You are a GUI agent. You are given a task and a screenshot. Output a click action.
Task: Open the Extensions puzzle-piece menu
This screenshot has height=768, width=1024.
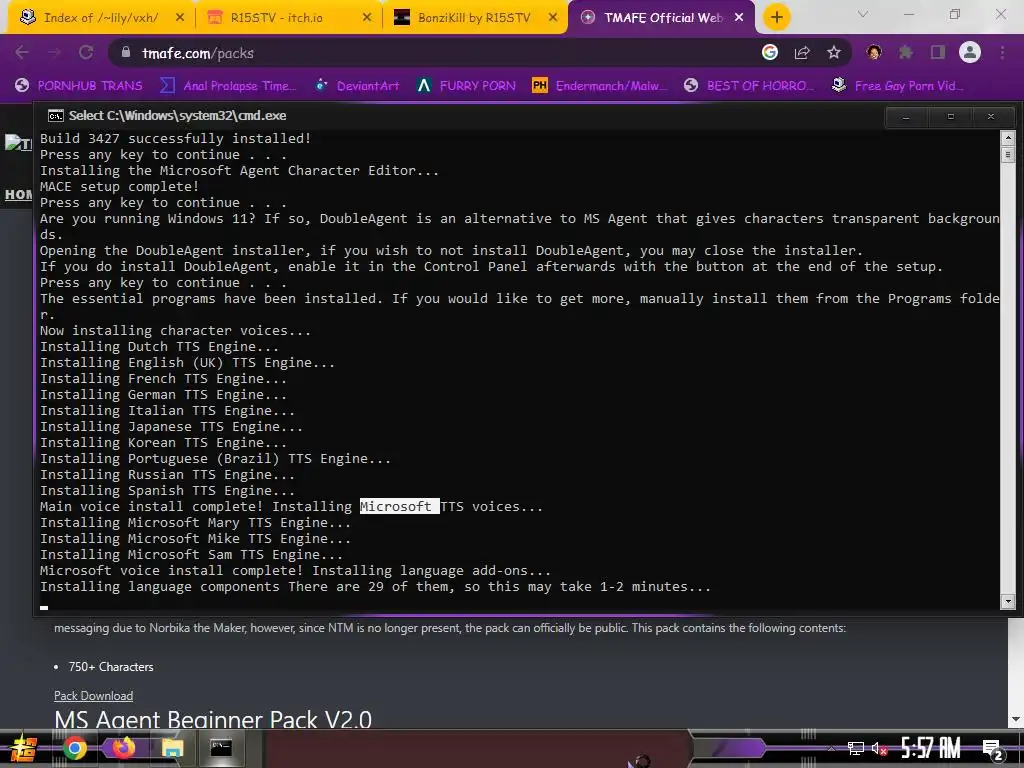(x=906, y=53)
